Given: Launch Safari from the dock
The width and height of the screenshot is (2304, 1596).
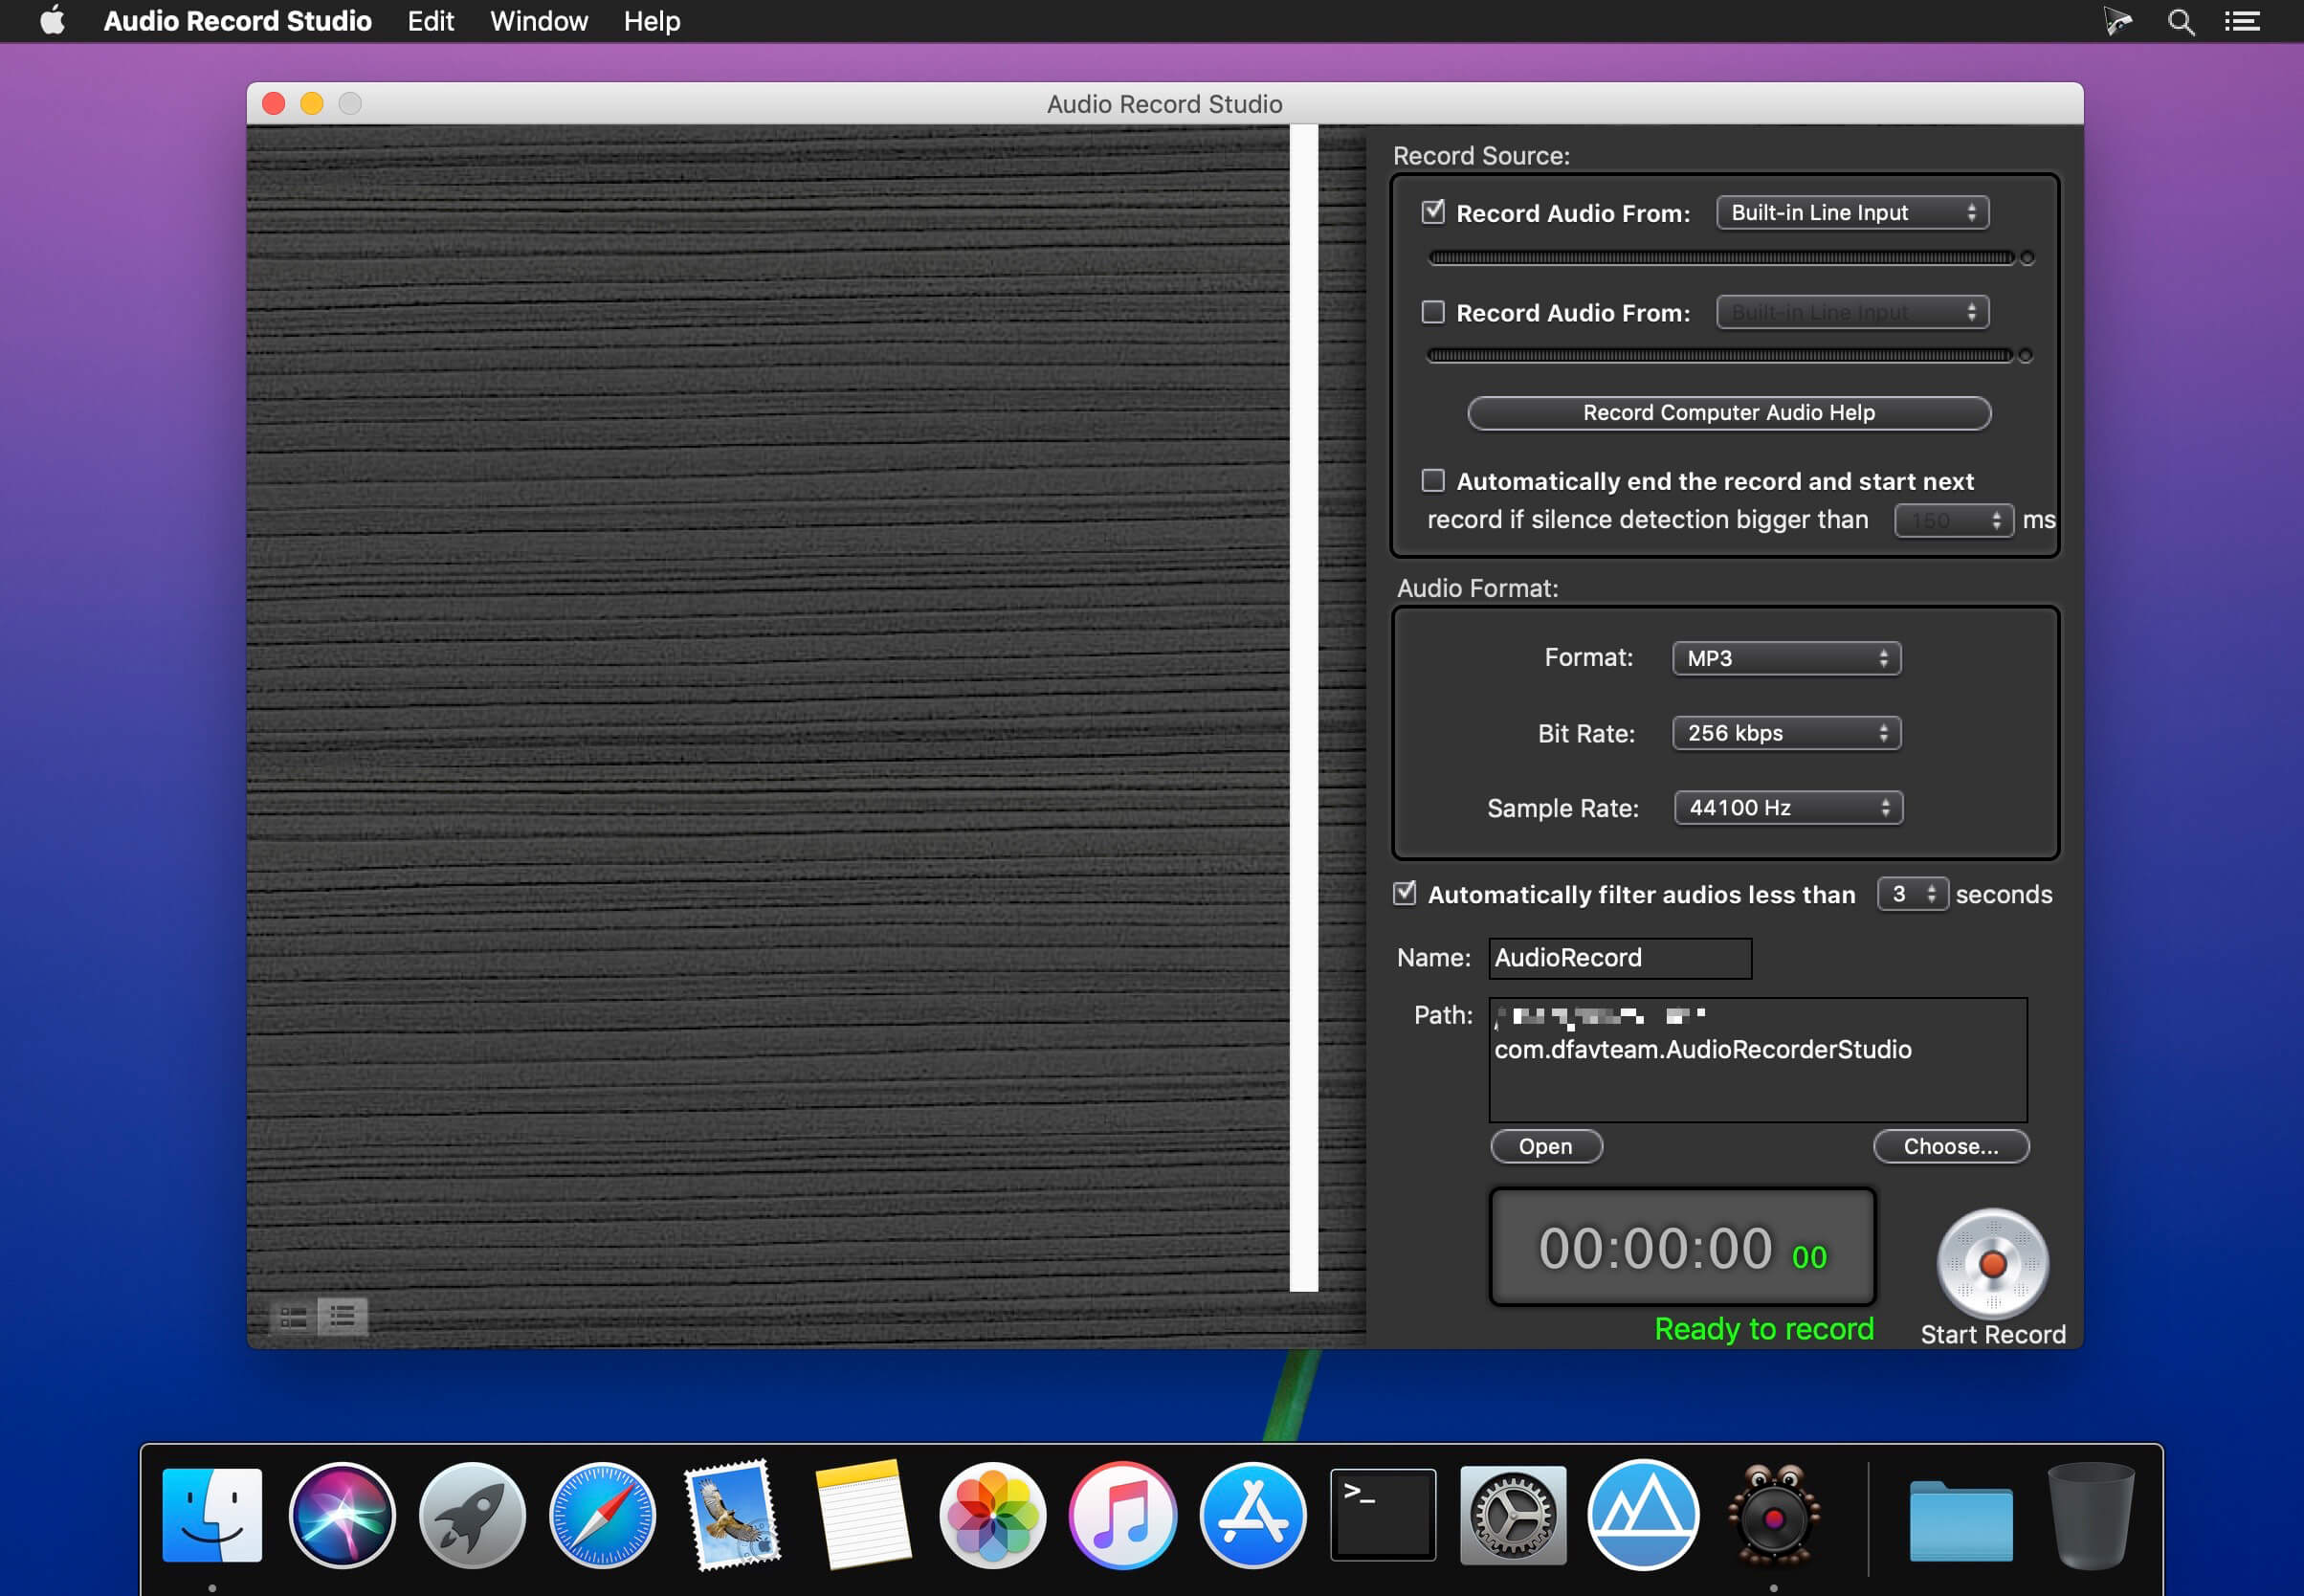Looking at the screenshot, I should click(x=602, y=1515).
